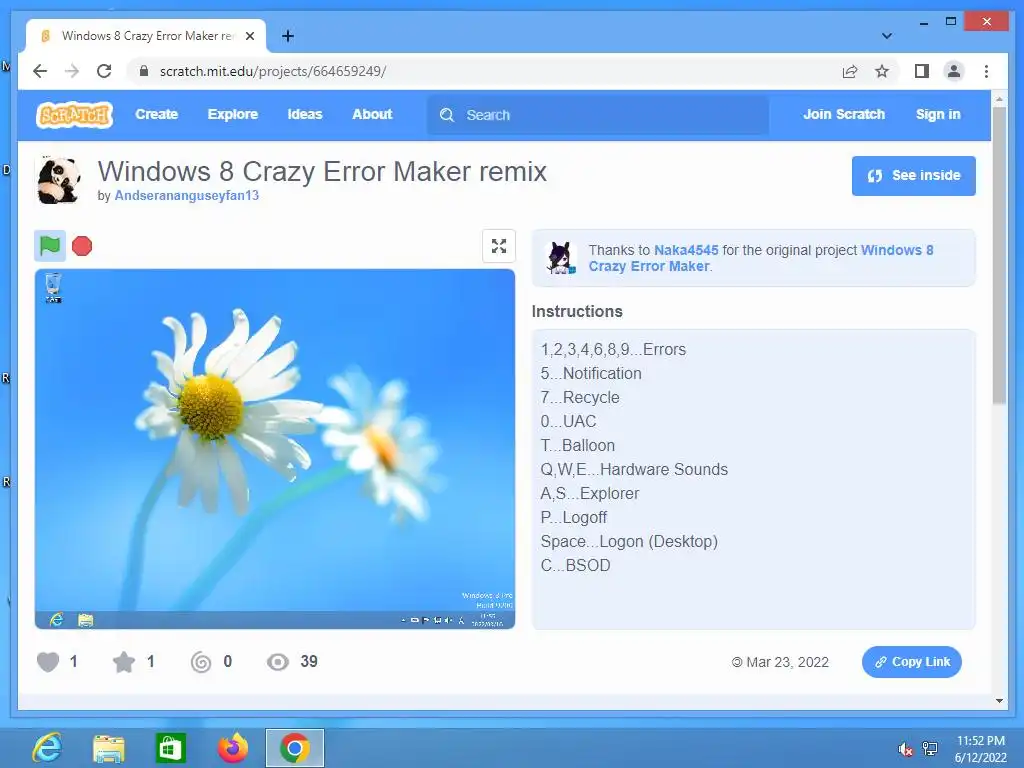
Task: Click the page vertical scrollbar thumb
Action: click(x=999, y=255)
